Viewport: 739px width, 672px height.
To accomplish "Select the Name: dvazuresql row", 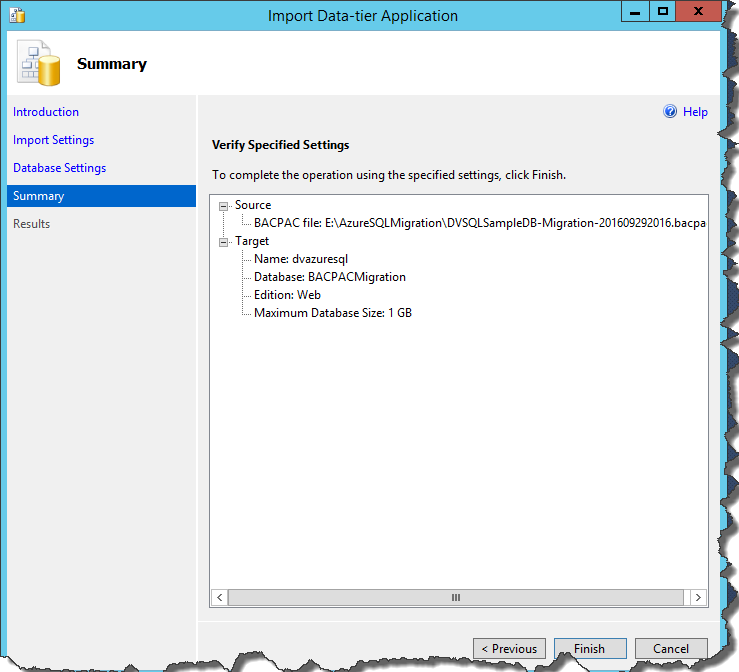I will pos(301,259).
